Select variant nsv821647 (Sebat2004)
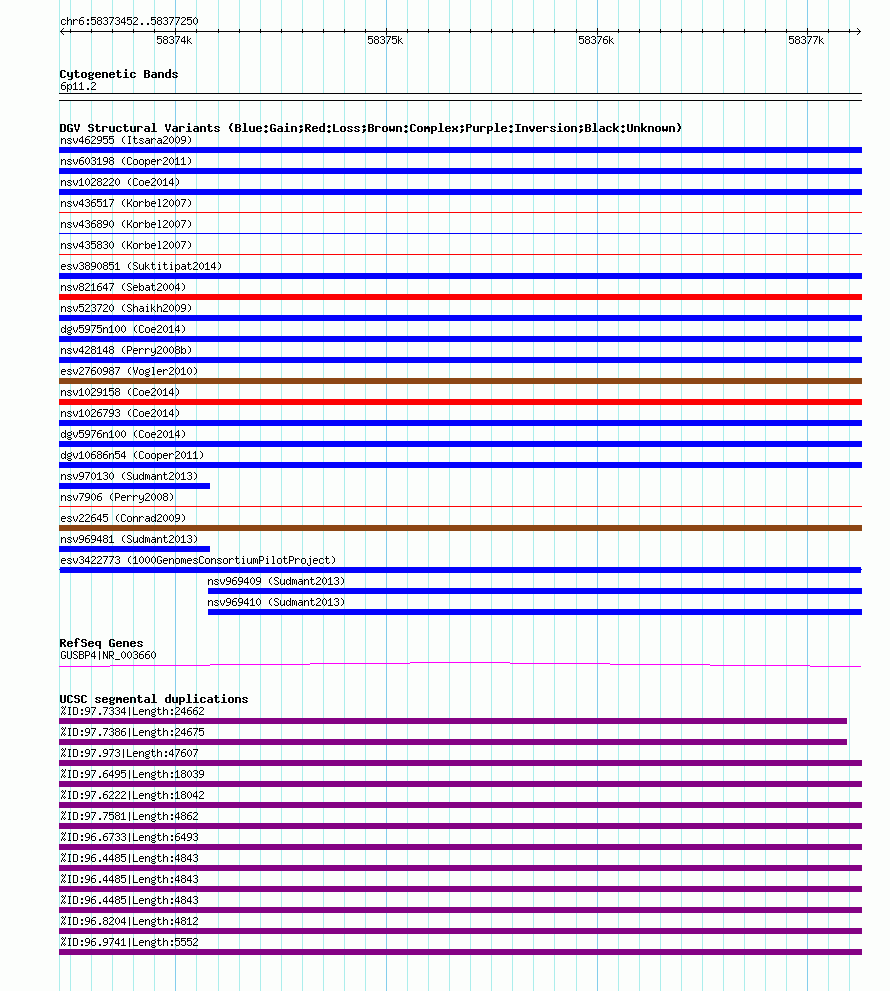Image resolution: width=890 pixels, height=991 pixels. (x=123, y=287)
